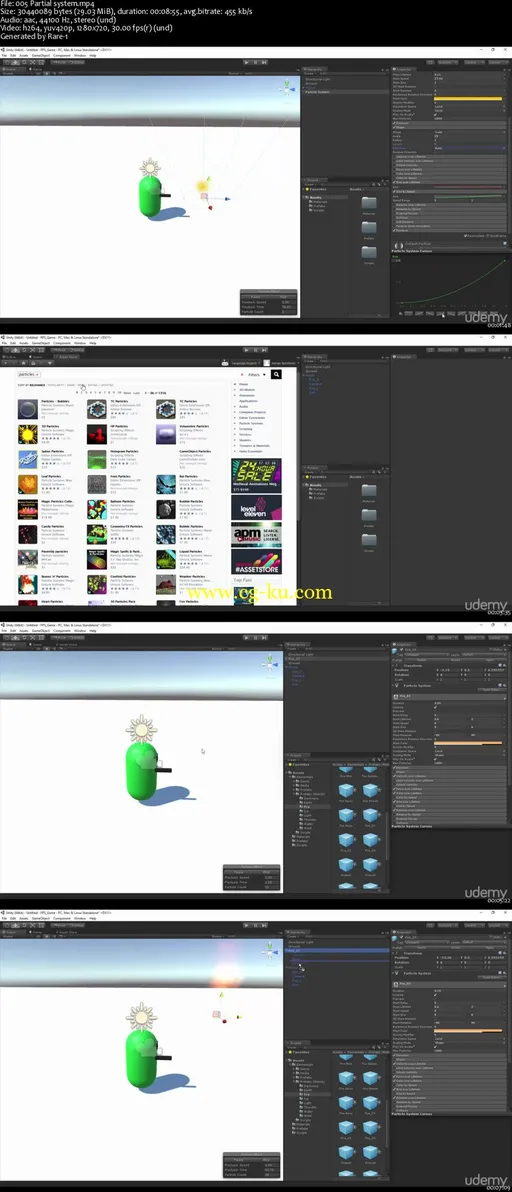This screenshot has width=512, height=1192.
Task: Click the Asset Store magnifier search button
Action: coord(276,374)
